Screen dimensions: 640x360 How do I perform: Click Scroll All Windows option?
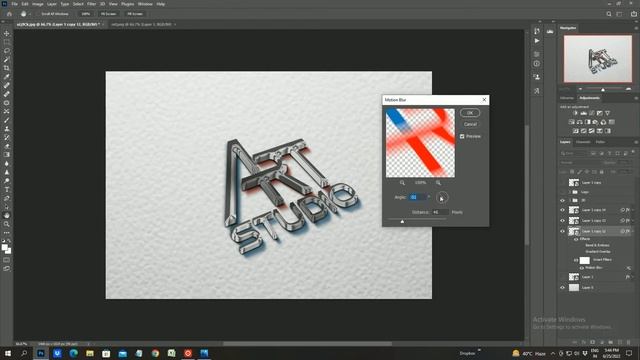click(x=55, y=14)
